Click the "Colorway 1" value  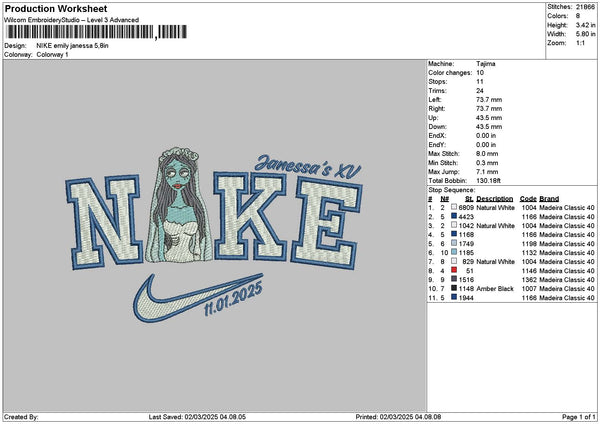(x=52, y=55)
